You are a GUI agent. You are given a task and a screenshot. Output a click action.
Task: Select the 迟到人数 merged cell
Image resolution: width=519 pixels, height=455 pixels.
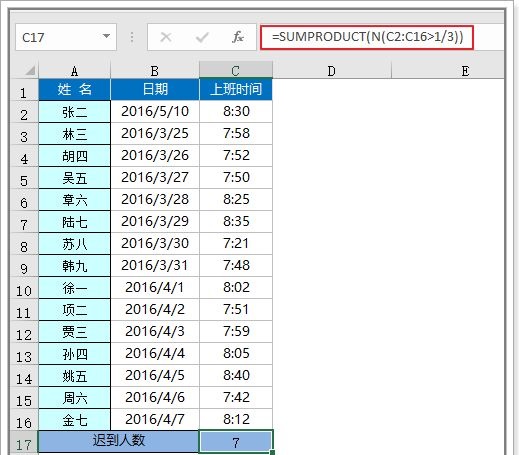118,441
